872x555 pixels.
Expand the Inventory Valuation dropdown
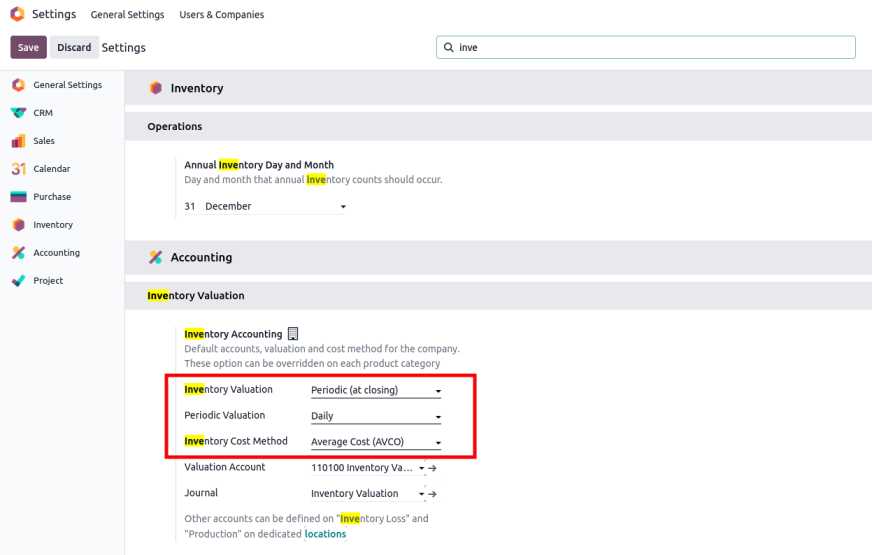[x=376, y=390]
